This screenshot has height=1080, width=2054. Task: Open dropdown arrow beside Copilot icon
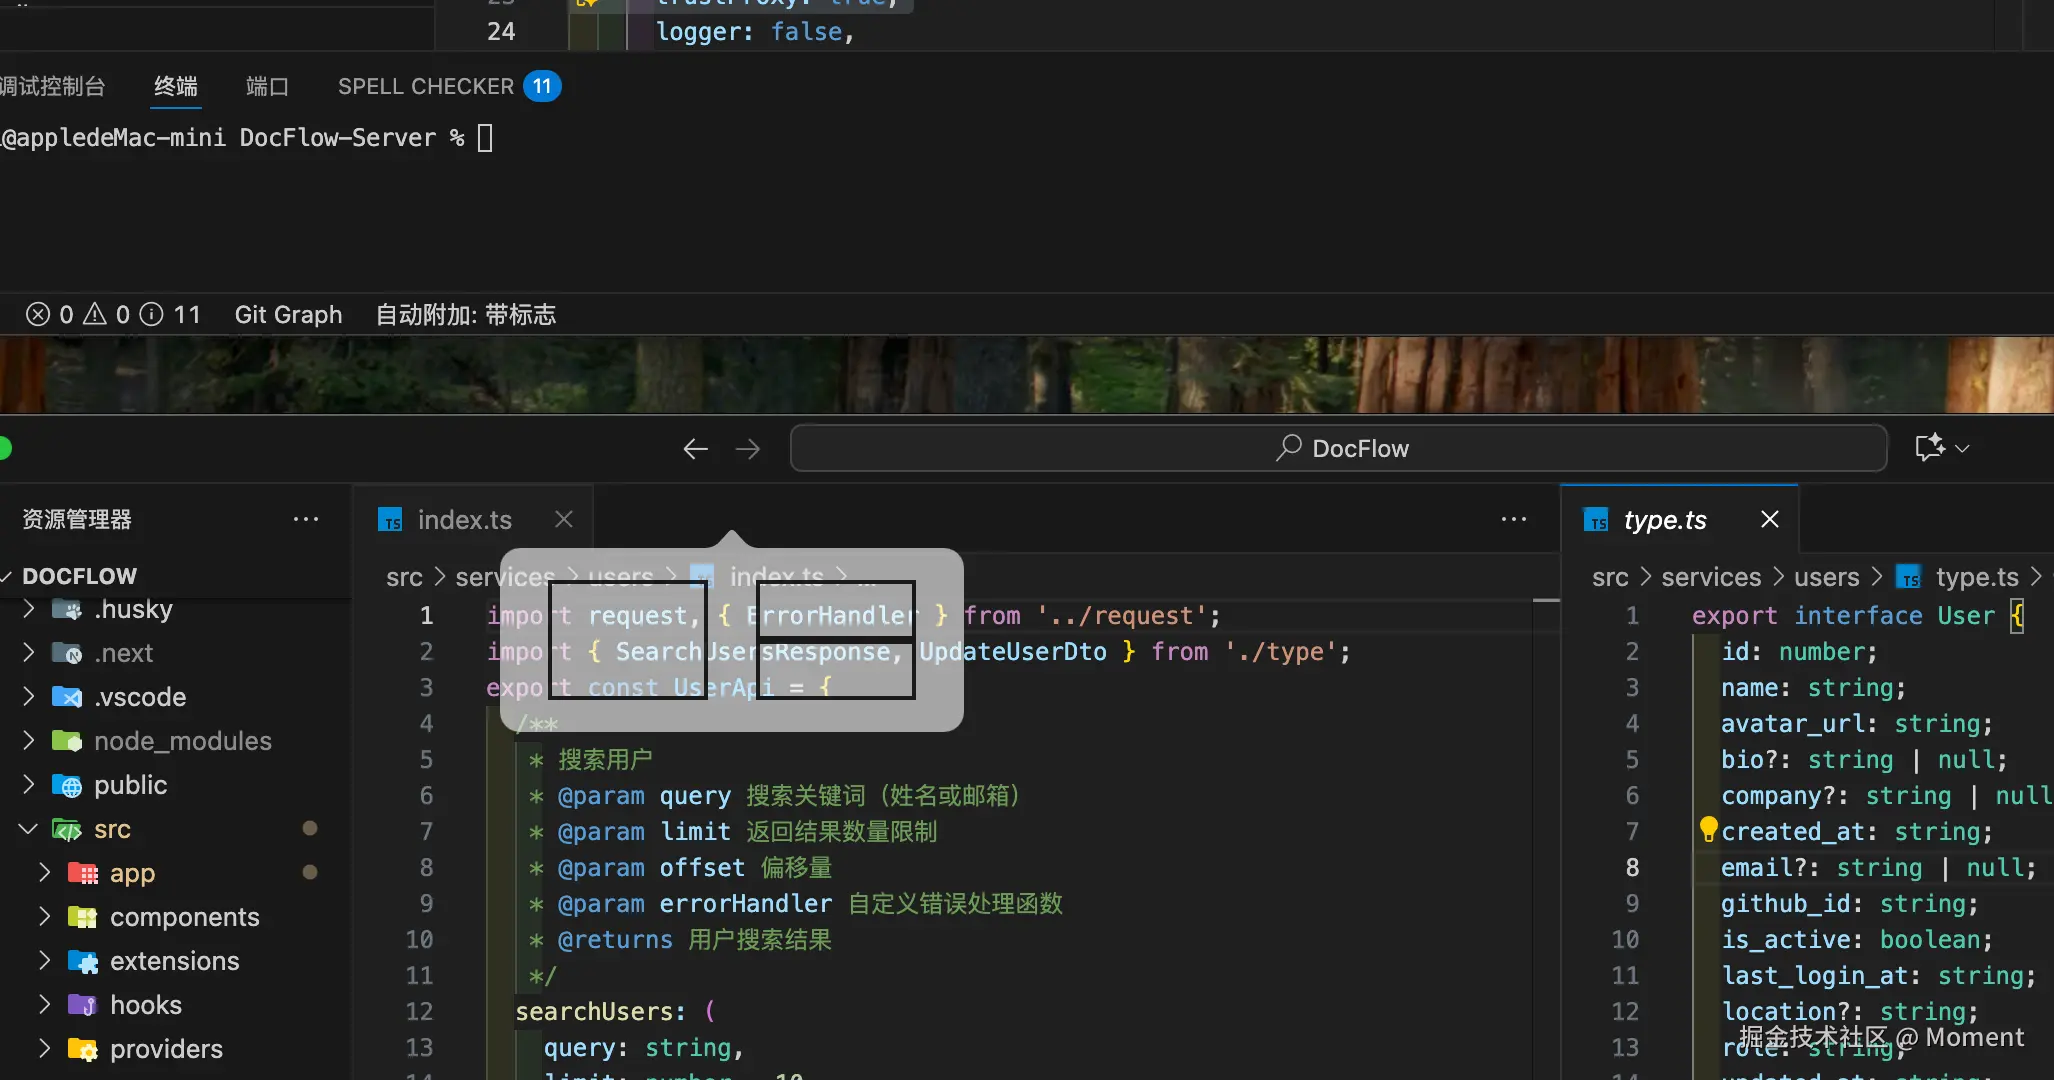point(1962,448)
